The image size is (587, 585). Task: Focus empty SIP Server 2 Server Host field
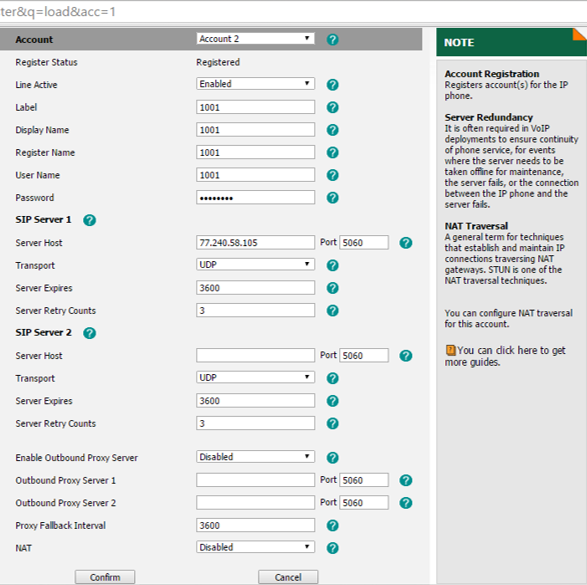click(x=255, y=355)
